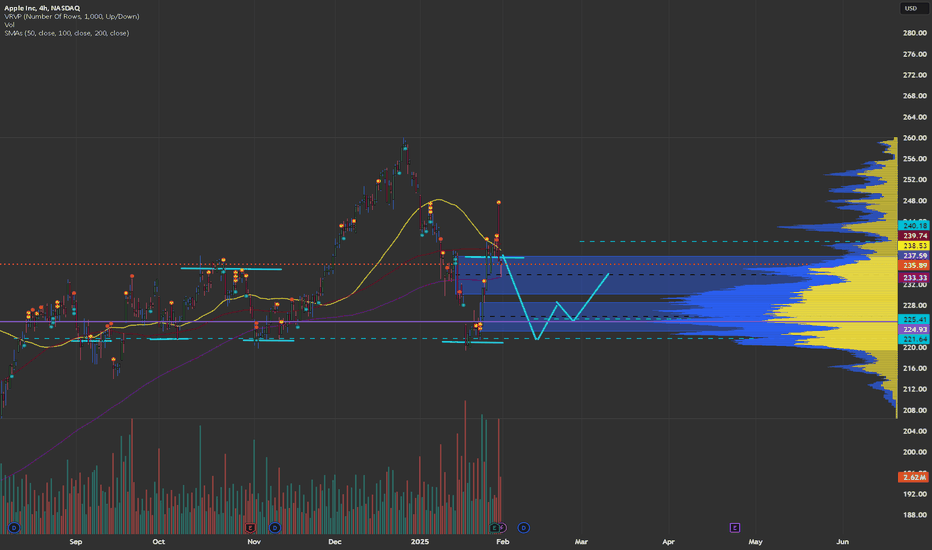Click the Jun label on time axis
The height and width of the screenshot is (550, 932).
point(843,542)
